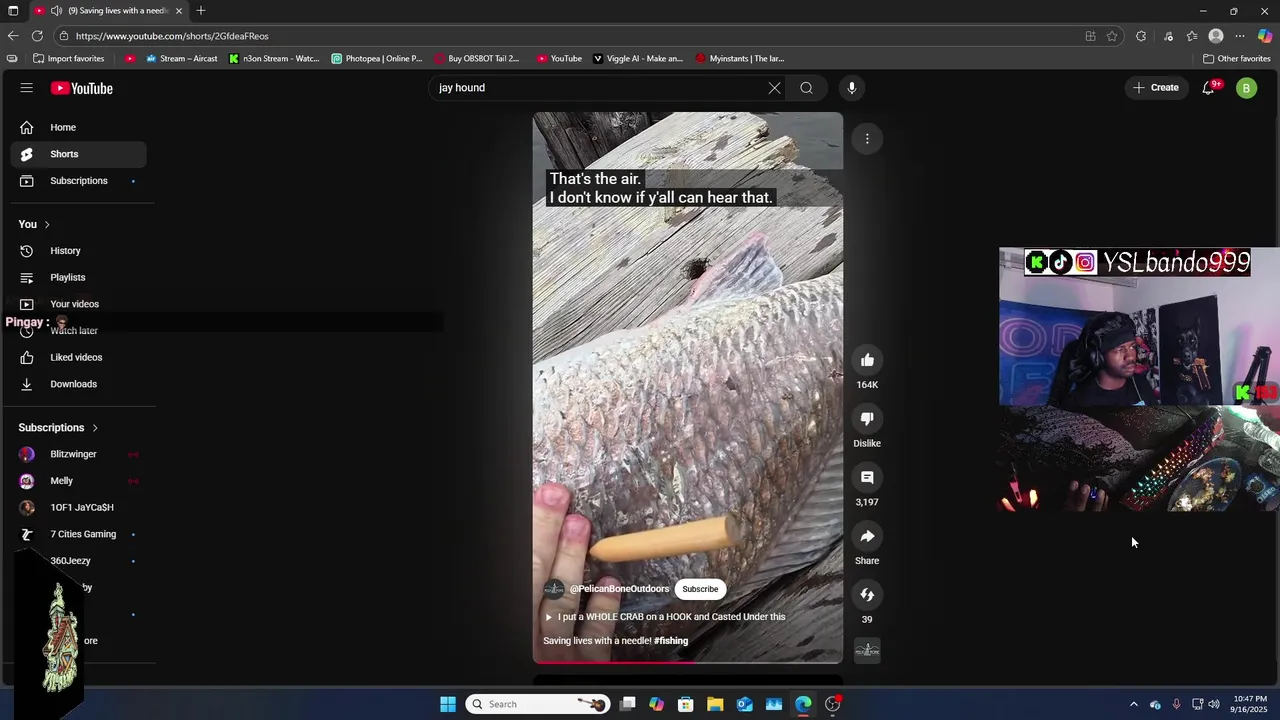Open the Windows Start menu

click(448, 704)
